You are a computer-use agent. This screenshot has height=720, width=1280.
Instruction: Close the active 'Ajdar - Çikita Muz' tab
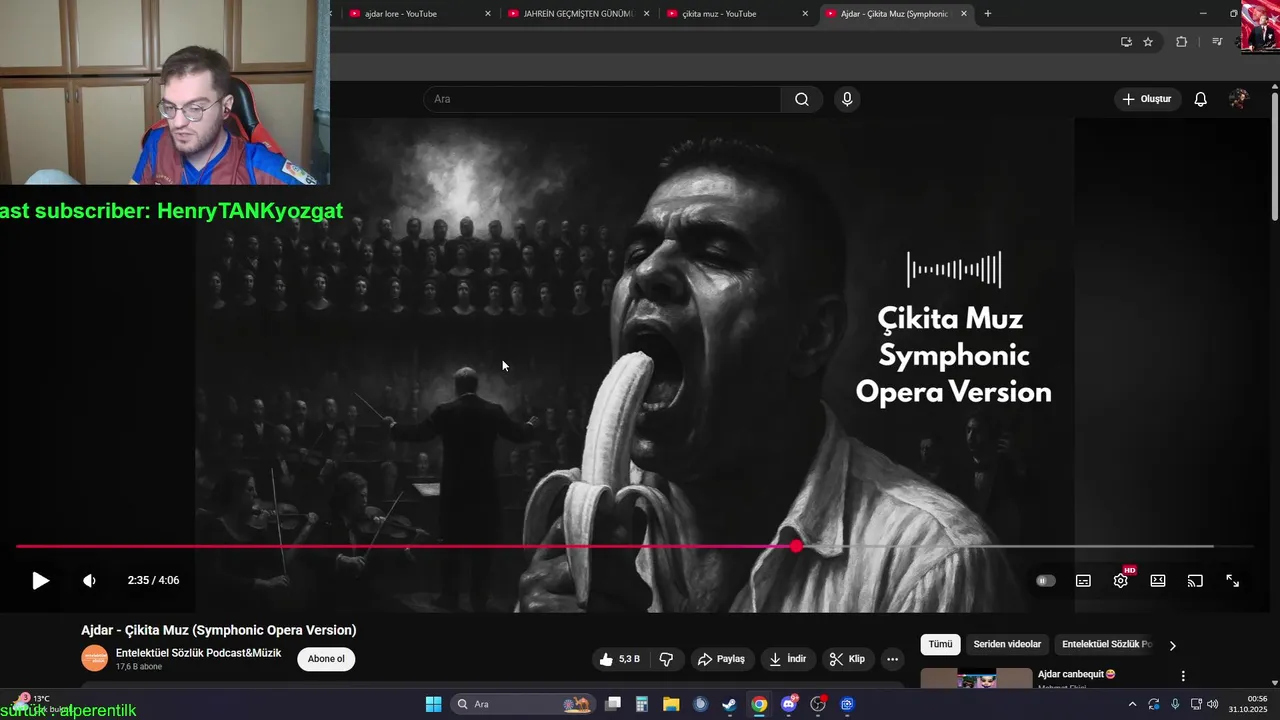coord(964,14)
